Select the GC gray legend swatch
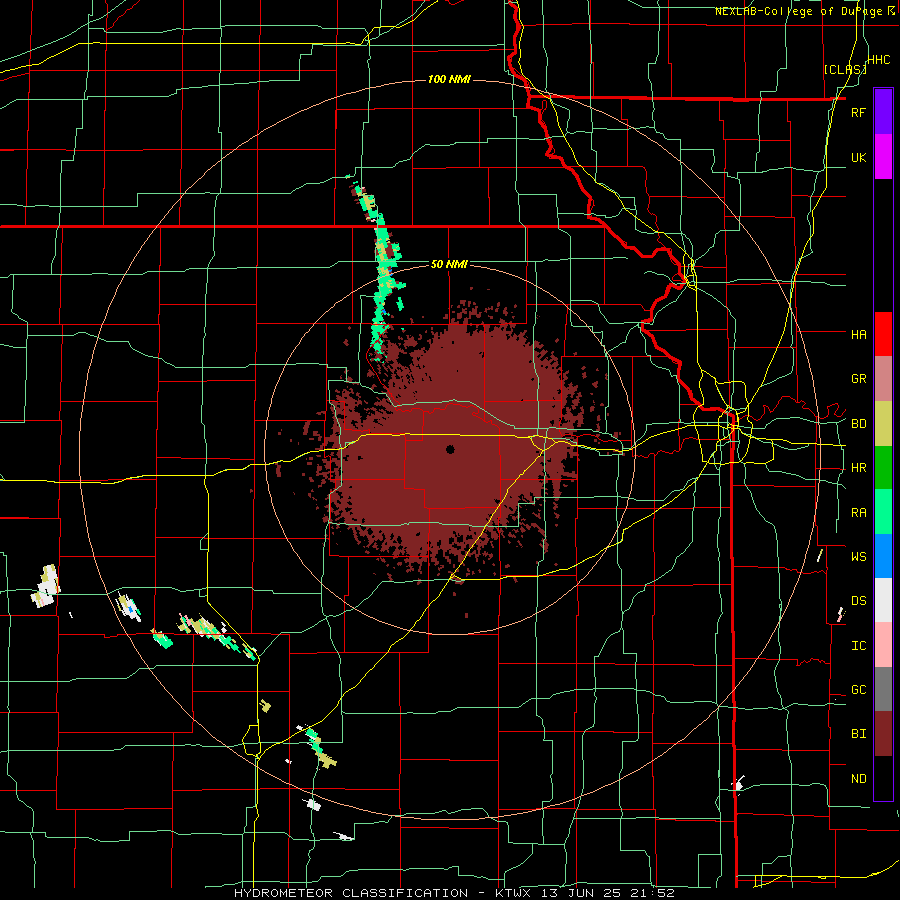Viewport: 900px width, 900px height. (883, 689)
